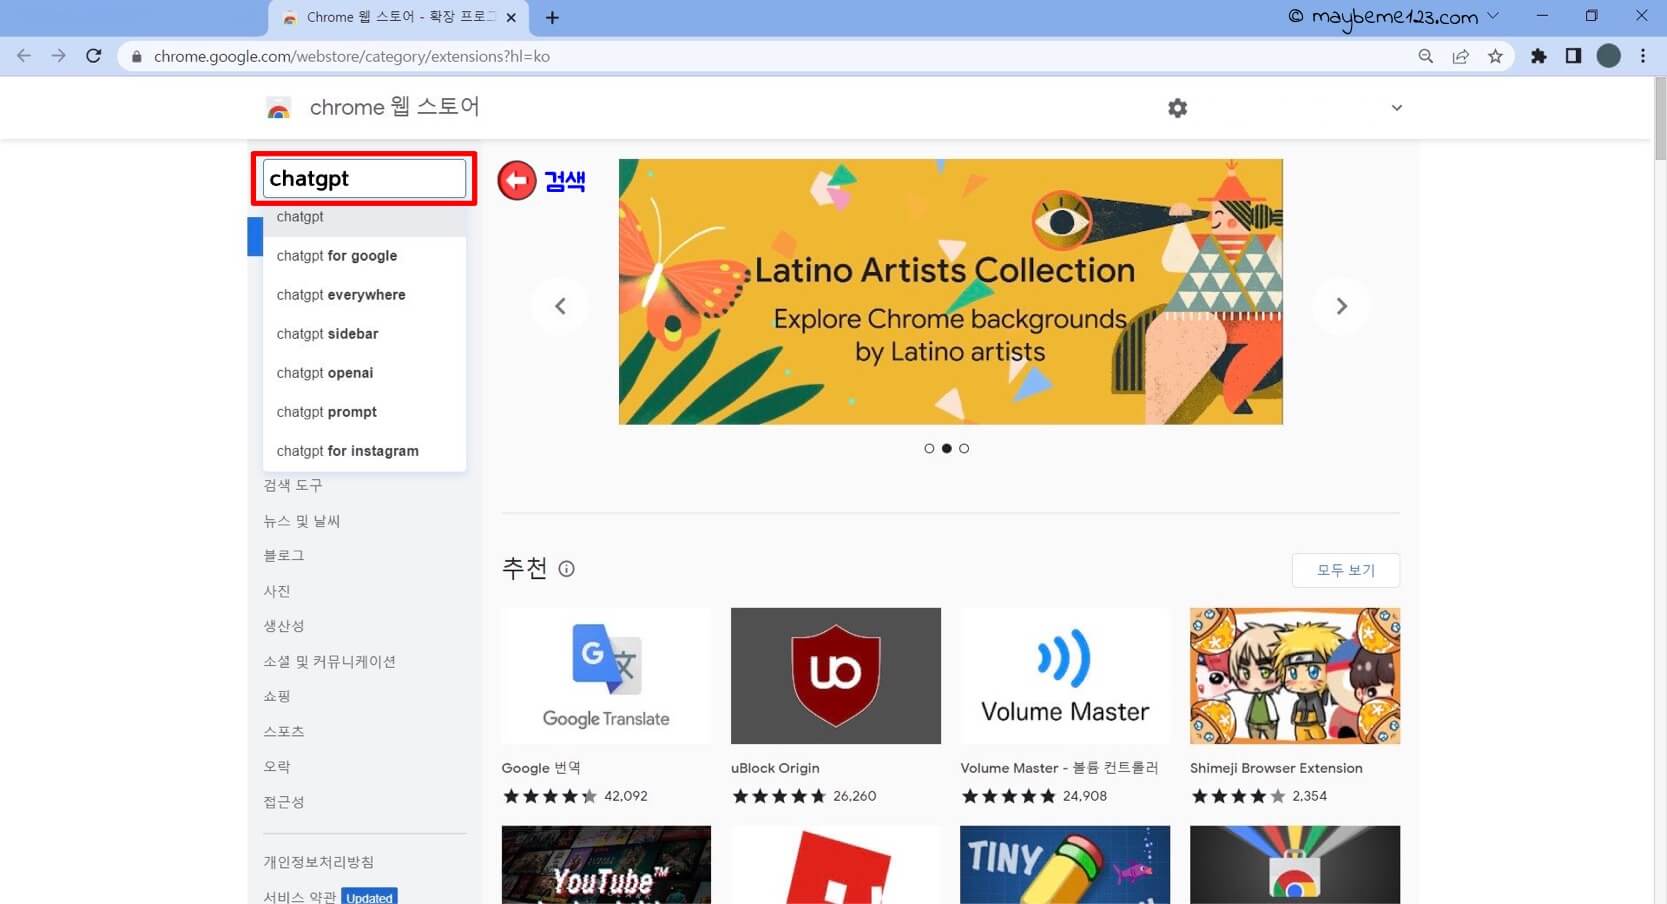Open 스포츠 category
The image size is (1667, 904).
pyautogui.click(x=284, y=732)
